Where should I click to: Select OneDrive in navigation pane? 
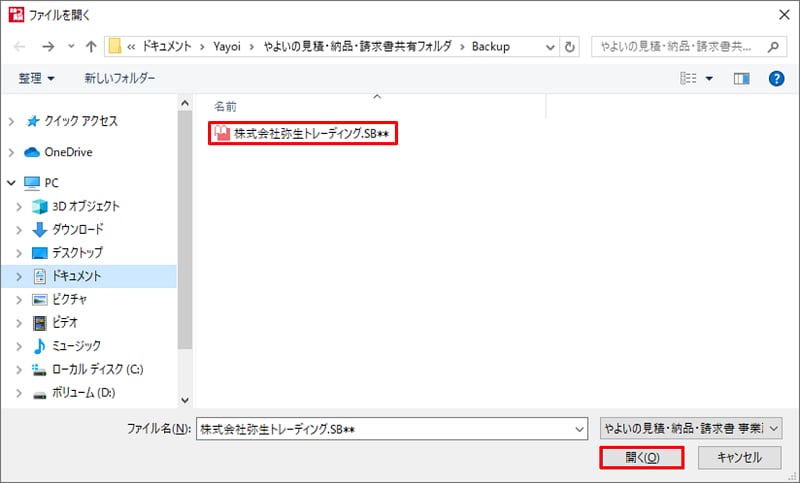click(x=68, y=152)
